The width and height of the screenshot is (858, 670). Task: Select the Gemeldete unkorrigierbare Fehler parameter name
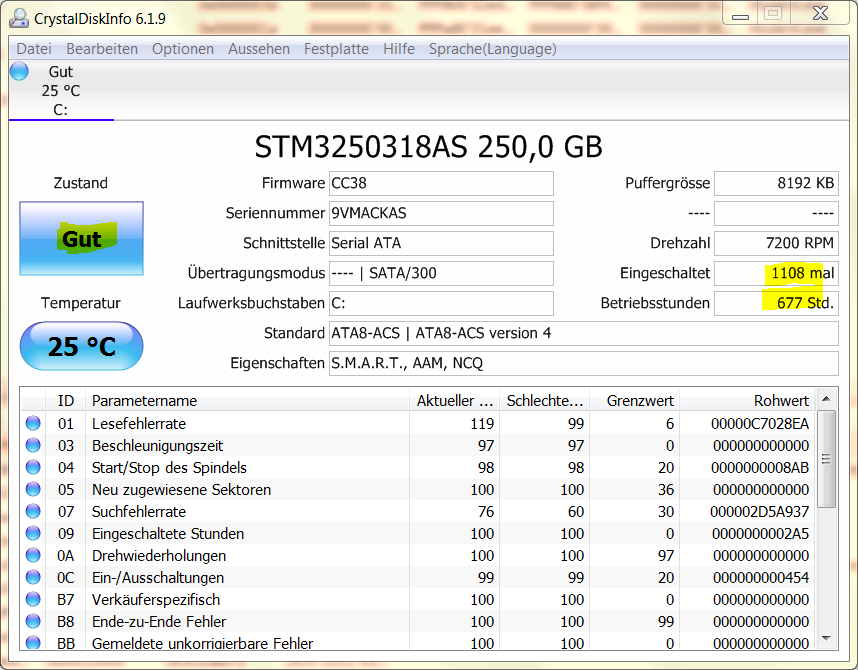coord(202,643)
